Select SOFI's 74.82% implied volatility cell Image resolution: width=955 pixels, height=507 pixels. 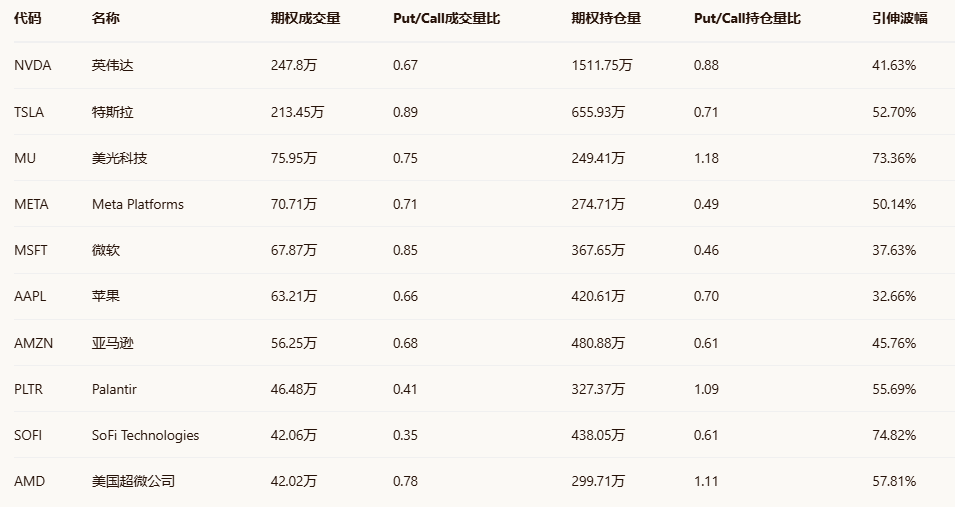(x=894, y=435)
